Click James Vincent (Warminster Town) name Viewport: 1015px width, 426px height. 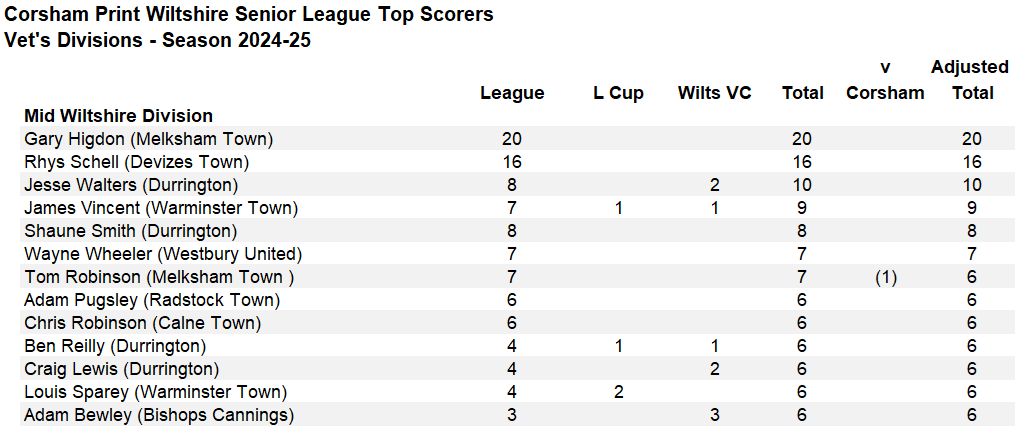[x=161, y=208]
